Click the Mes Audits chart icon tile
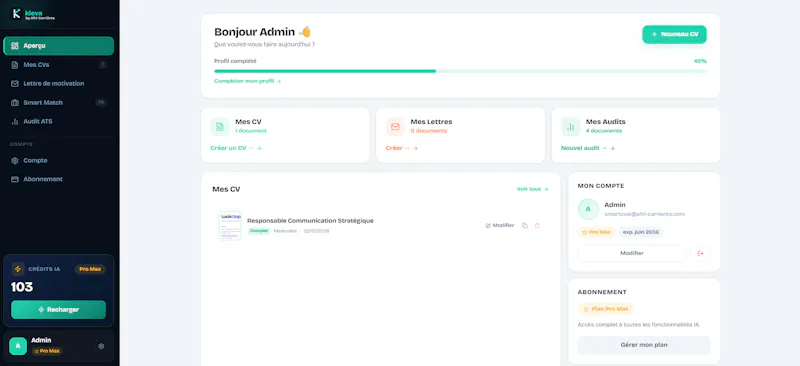 coord(570,127)
